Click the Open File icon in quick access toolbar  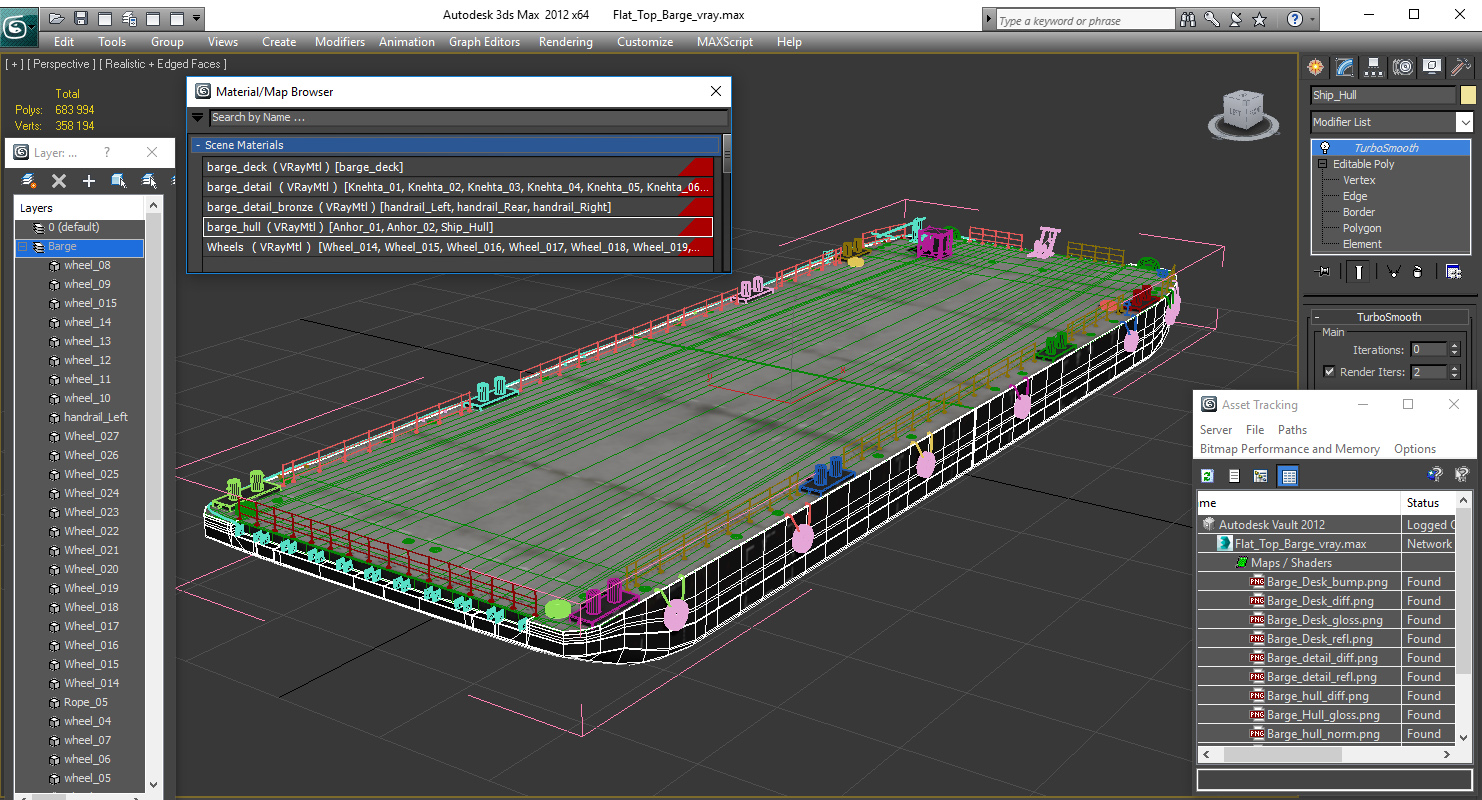coord(57,18)
